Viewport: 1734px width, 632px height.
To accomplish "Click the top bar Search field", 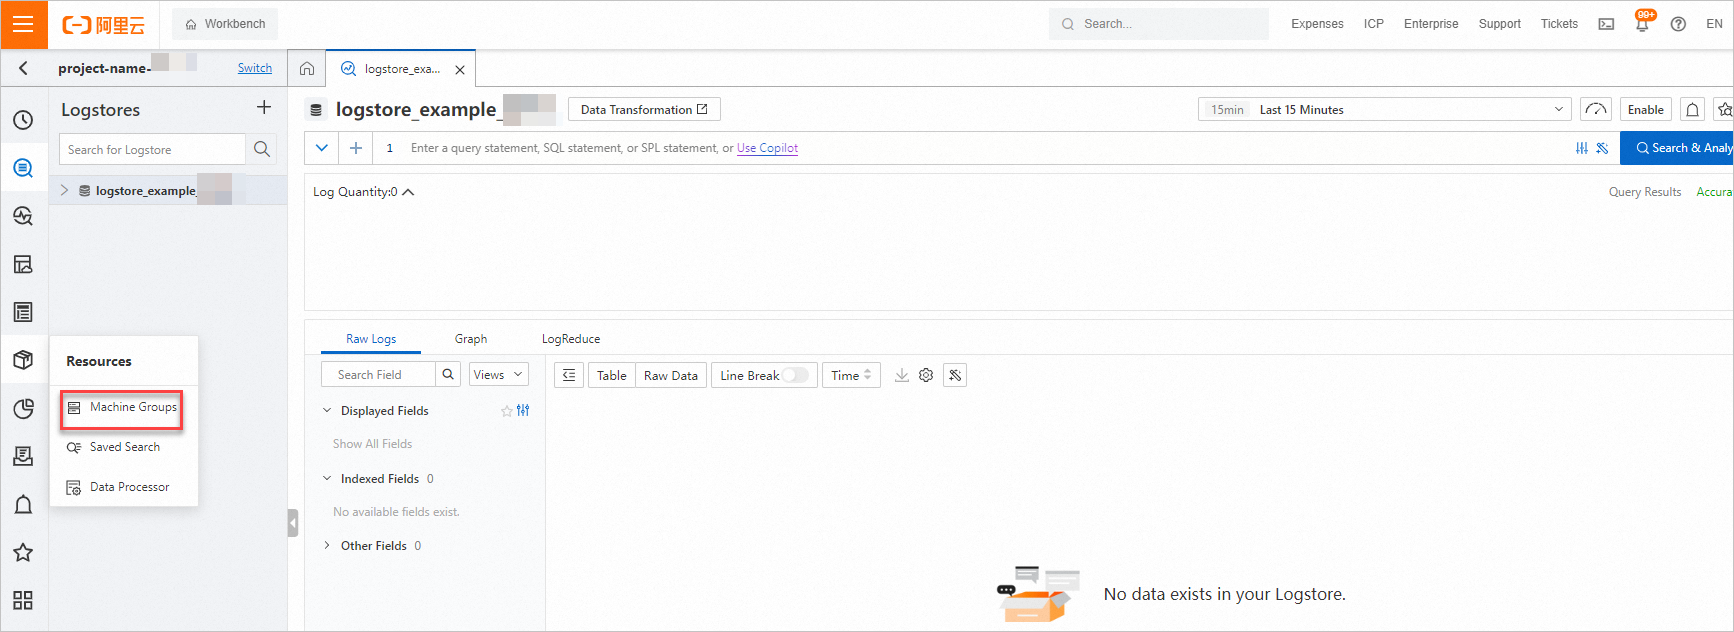I will click(1159, 24).
